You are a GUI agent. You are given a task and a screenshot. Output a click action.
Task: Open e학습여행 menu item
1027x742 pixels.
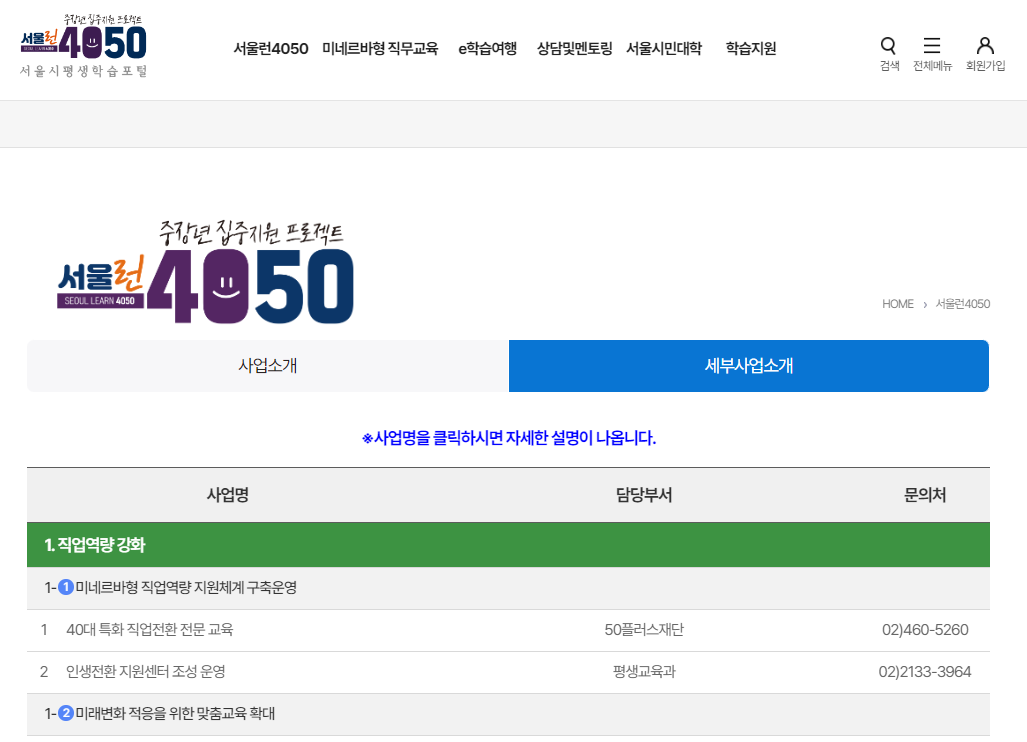[487, 48]
